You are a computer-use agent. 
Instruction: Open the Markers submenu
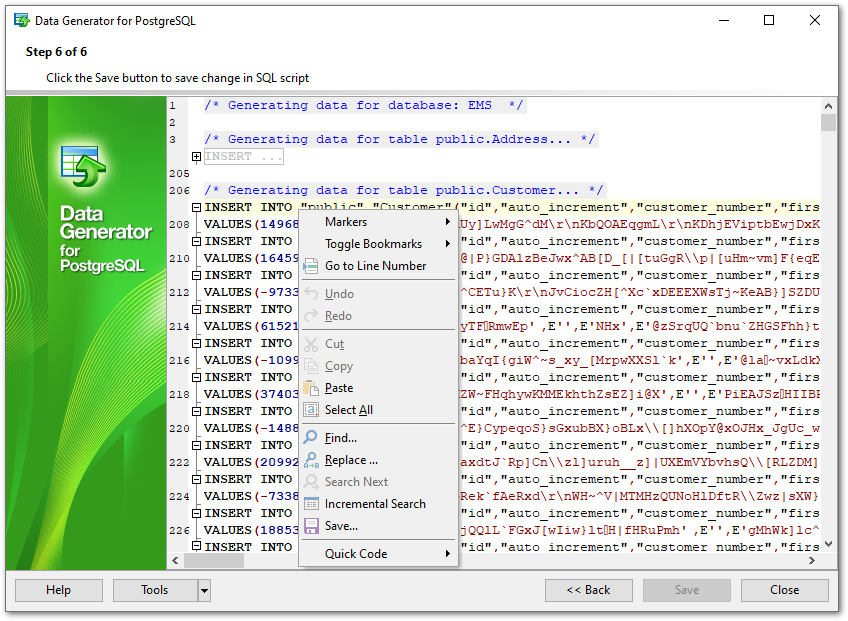pyautogui.click(x=379, y=222)
